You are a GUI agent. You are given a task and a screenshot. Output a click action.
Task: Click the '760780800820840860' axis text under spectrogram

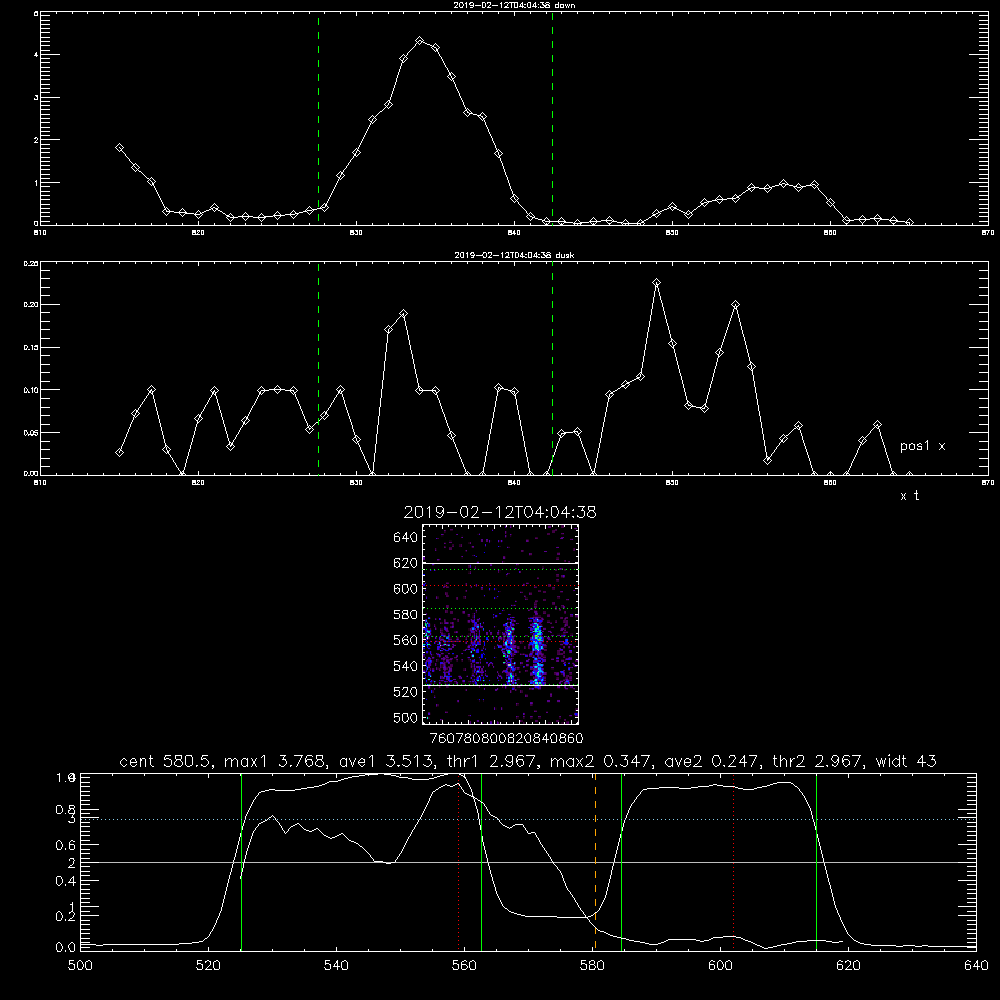point(506,738)
